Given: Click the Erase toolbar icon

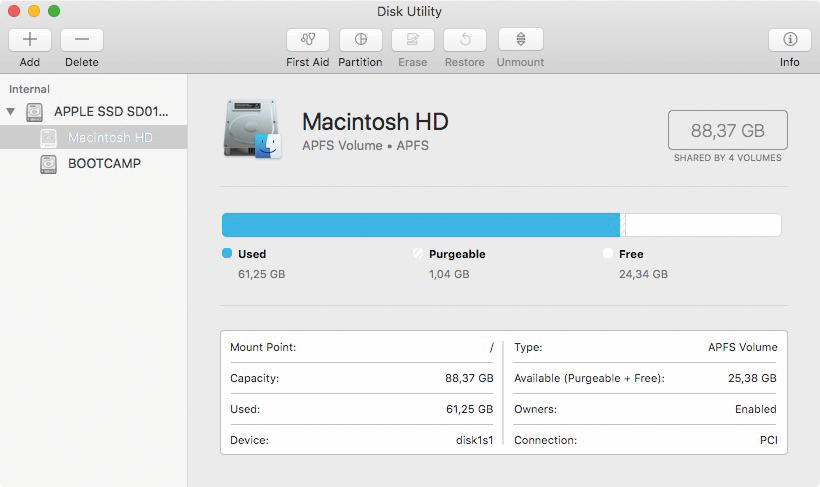Looking at the screenshot, I should (413, 39).
